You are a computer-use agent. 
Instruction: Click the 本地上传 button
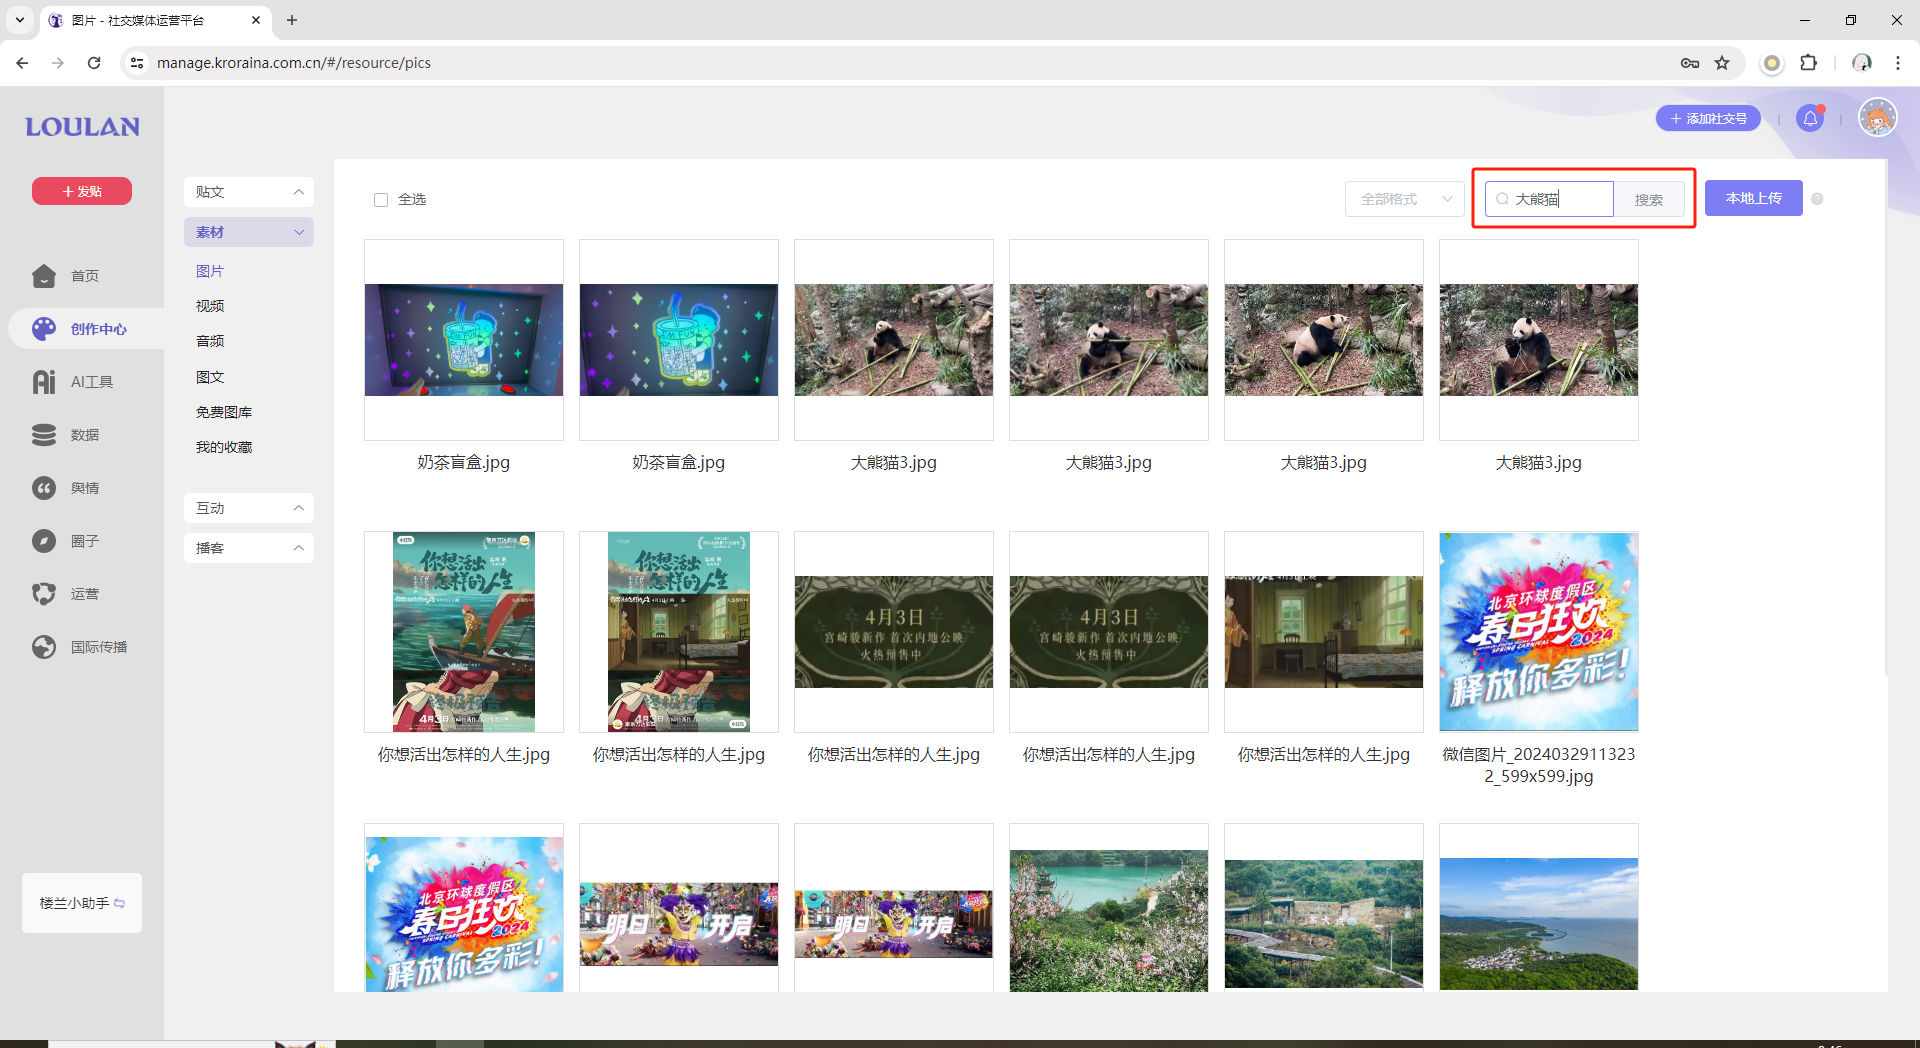coord(1754,198)
